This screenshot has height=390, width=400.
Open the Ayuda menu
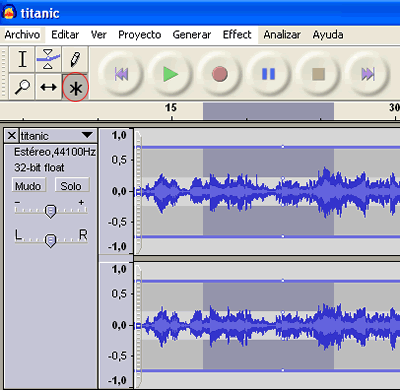tap(328, 34)
